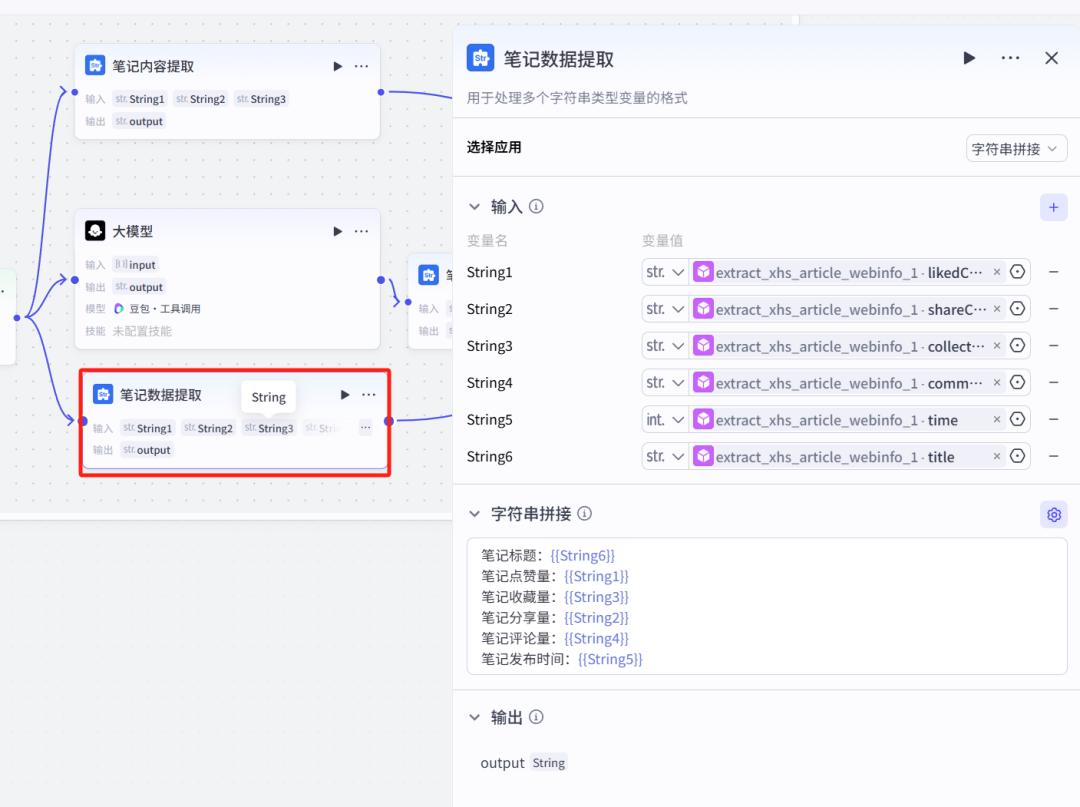Show info tooltip next to 字符串拼接
Viewport: 1080px width, 807px height.
pyautogui.click(x=585, y=514)
